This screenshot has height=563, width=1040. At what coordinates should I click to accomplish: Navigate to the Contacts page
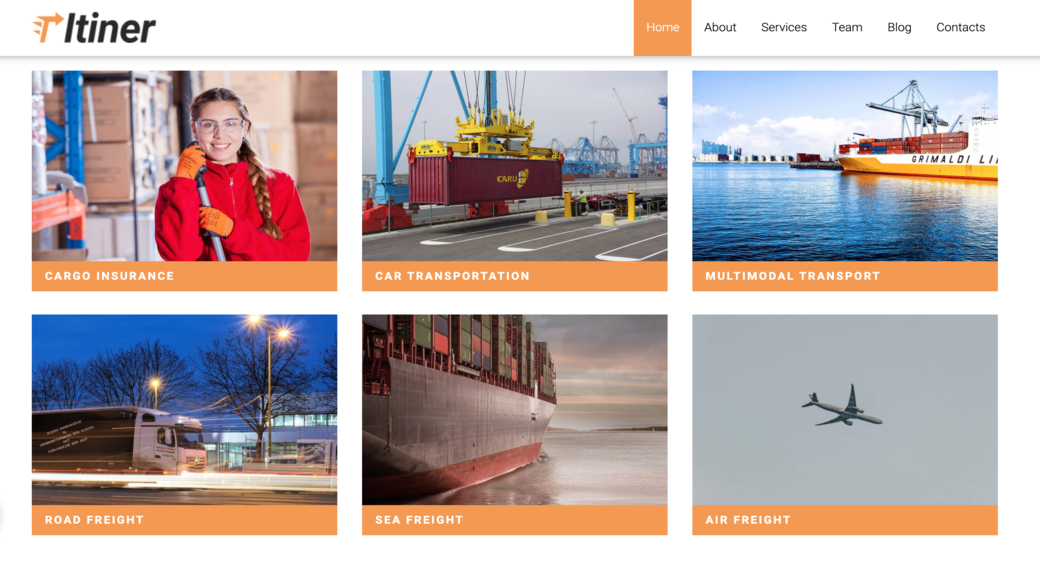point(960,27)
